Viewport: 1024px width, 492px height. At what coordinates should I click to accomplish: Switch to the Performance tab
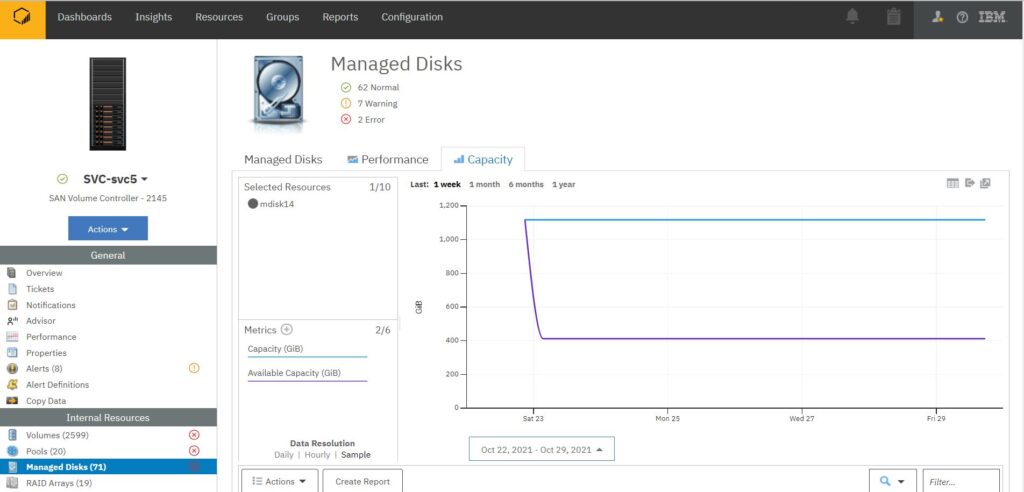pos(388,159)
